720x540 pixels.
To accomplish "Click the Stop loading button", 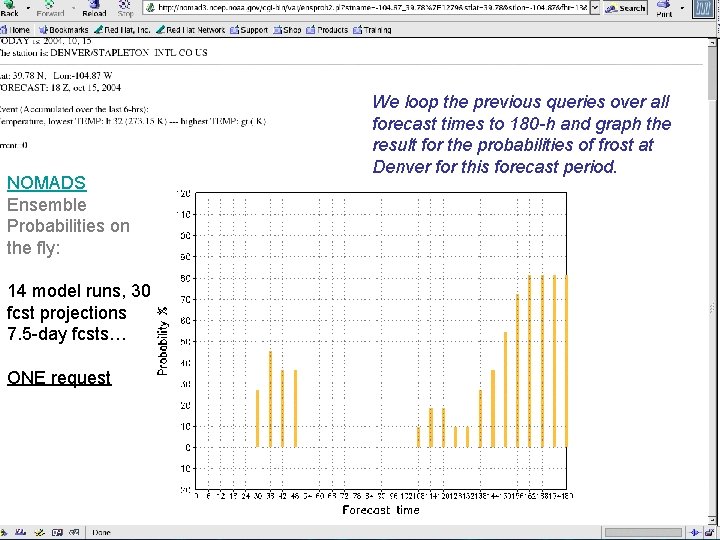I will 125,8.
